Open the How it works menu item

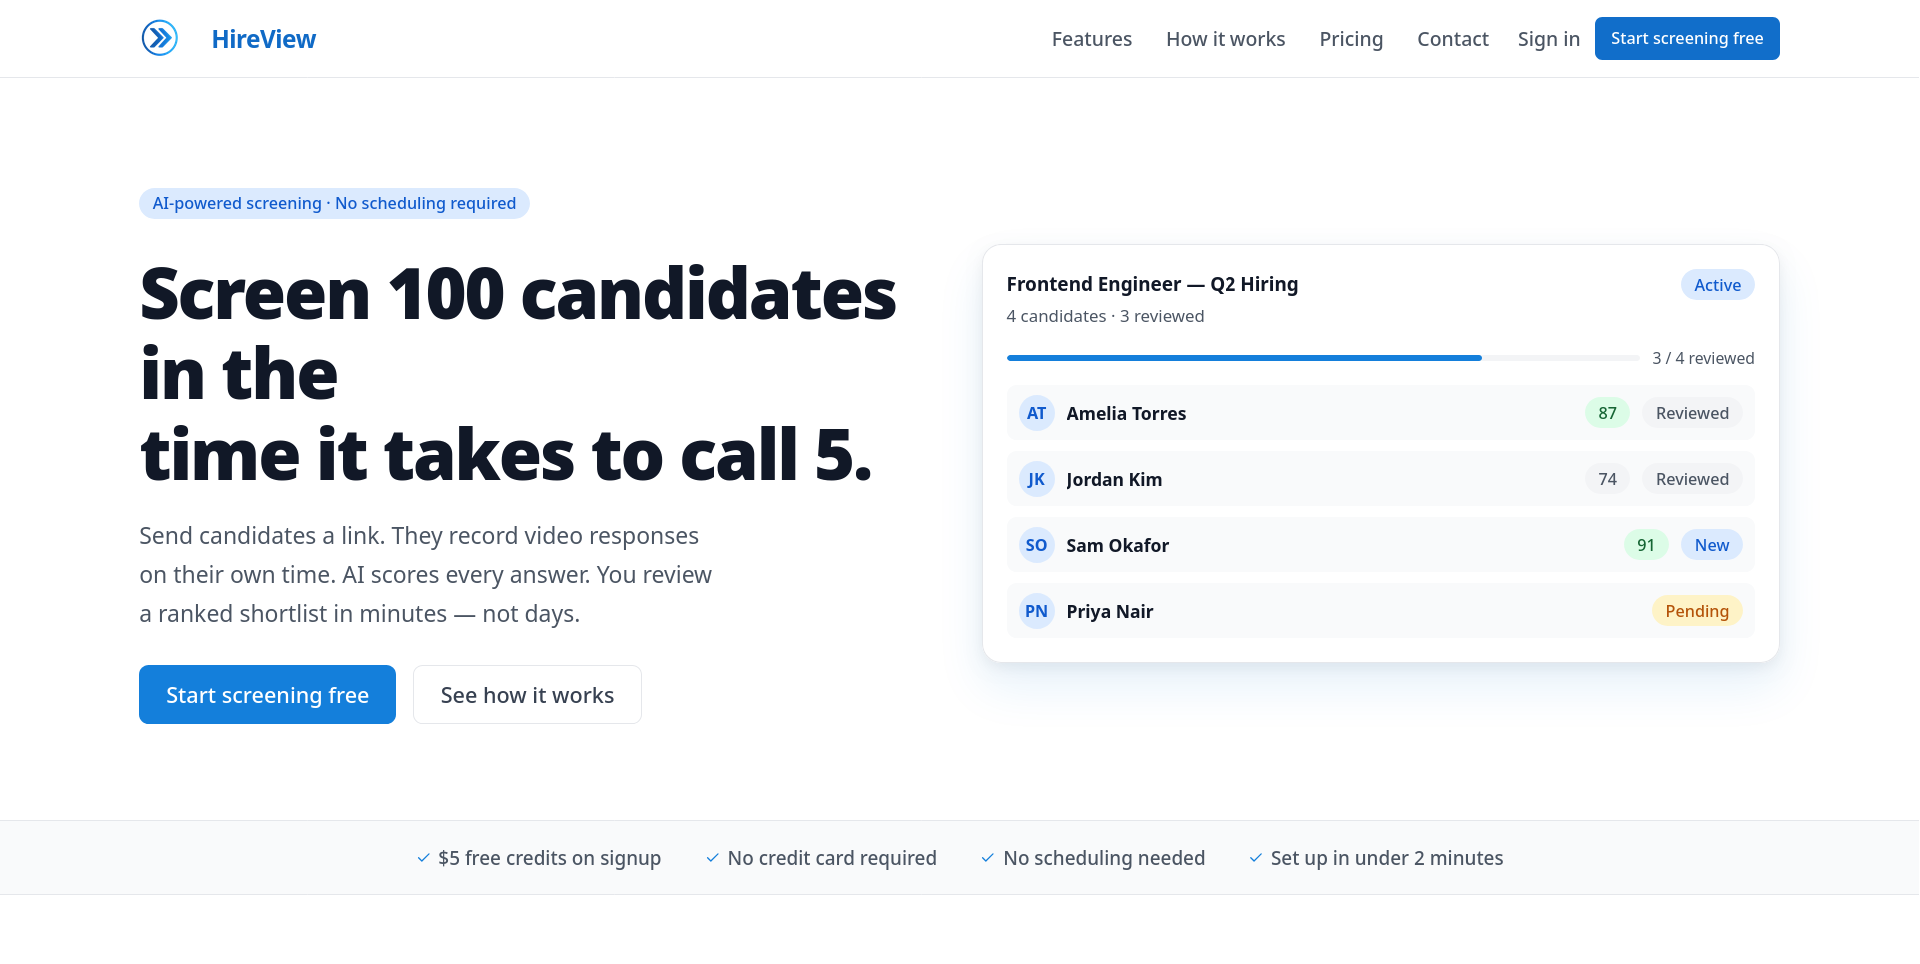1225,39
